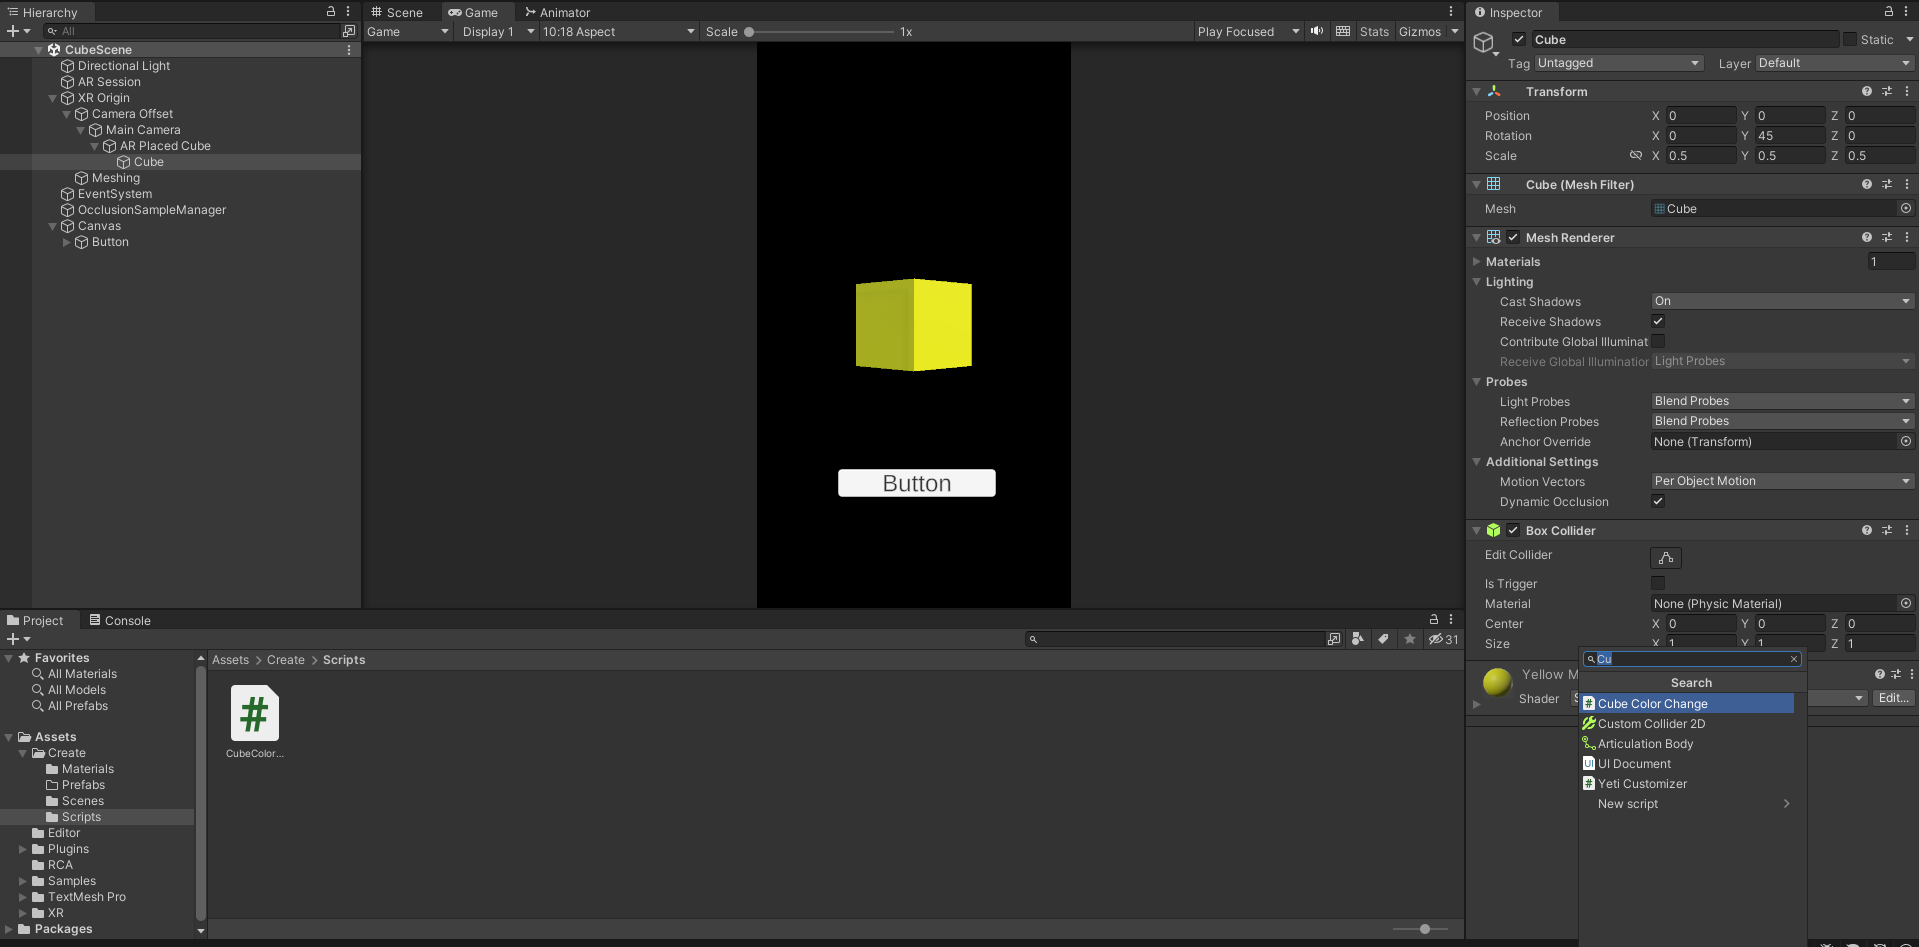This screenshot has height=947, width=1919.
Task: Expand the Button node under Canvas
Action: point(67,242)
